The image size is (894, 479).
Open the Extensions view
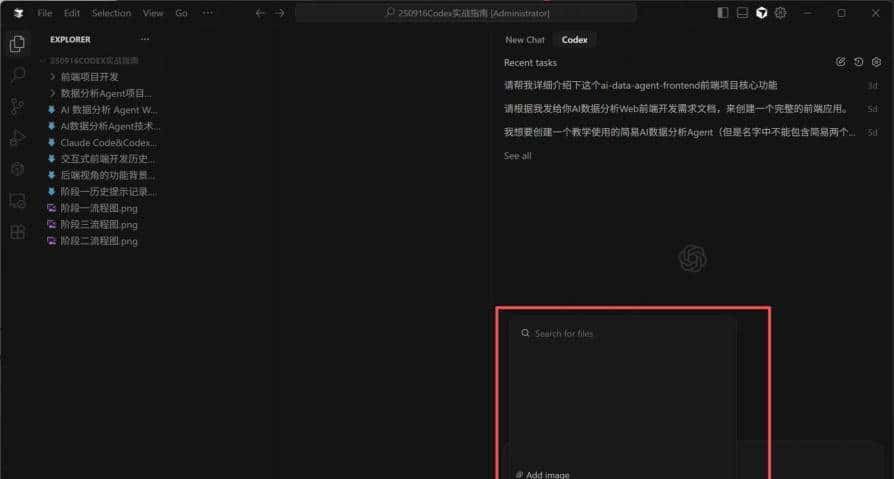[x=18, y=232]
